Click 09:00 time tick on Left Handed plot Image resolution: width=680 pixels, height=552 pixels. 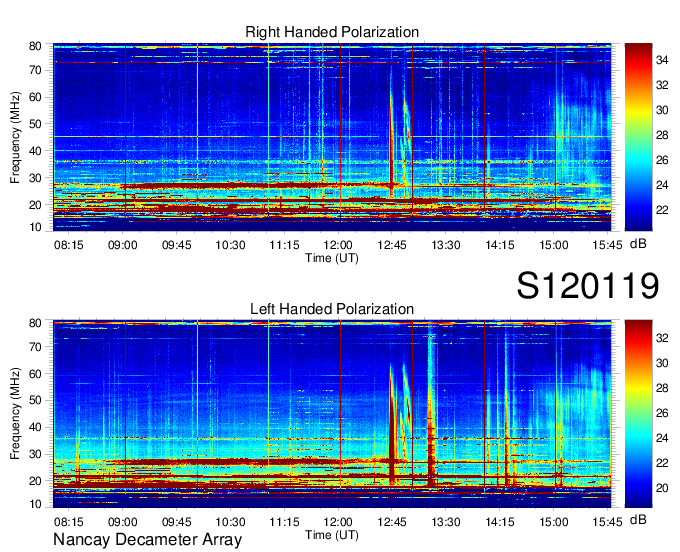[123, 522]
